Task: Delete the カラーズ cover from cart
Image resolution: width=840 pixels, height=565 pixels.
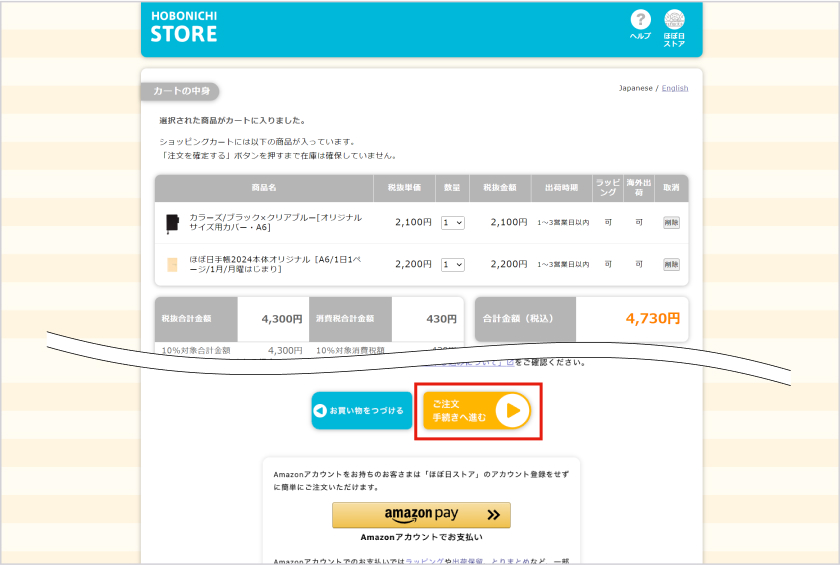Action: click(x=671, y=223)
